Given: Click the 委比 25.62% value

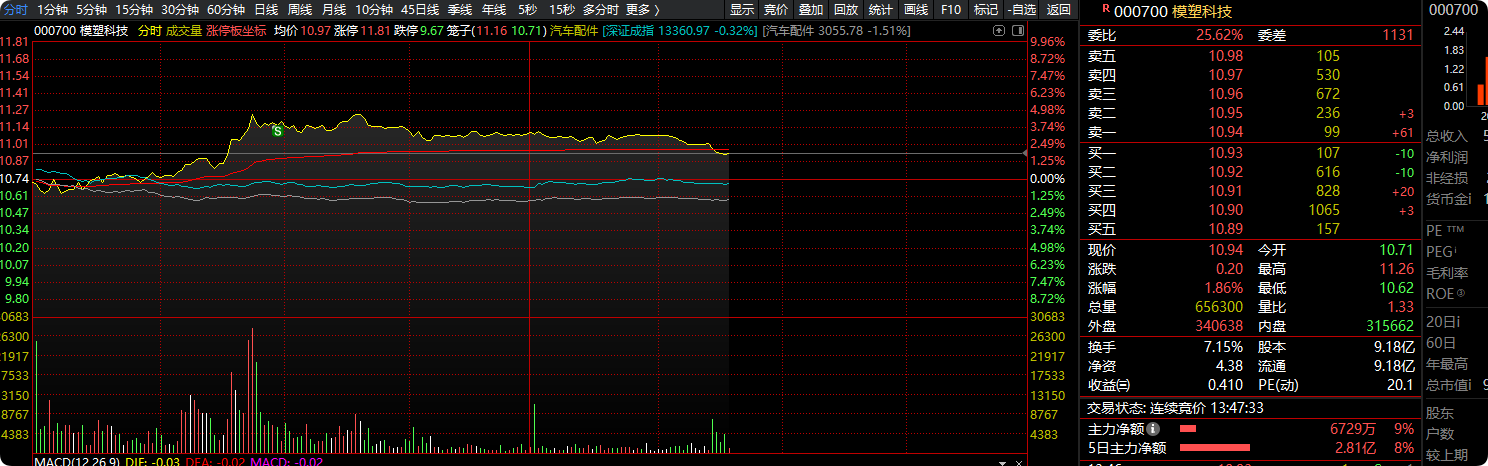Looking at the screenshot, I should click(x=1219, y=35).
